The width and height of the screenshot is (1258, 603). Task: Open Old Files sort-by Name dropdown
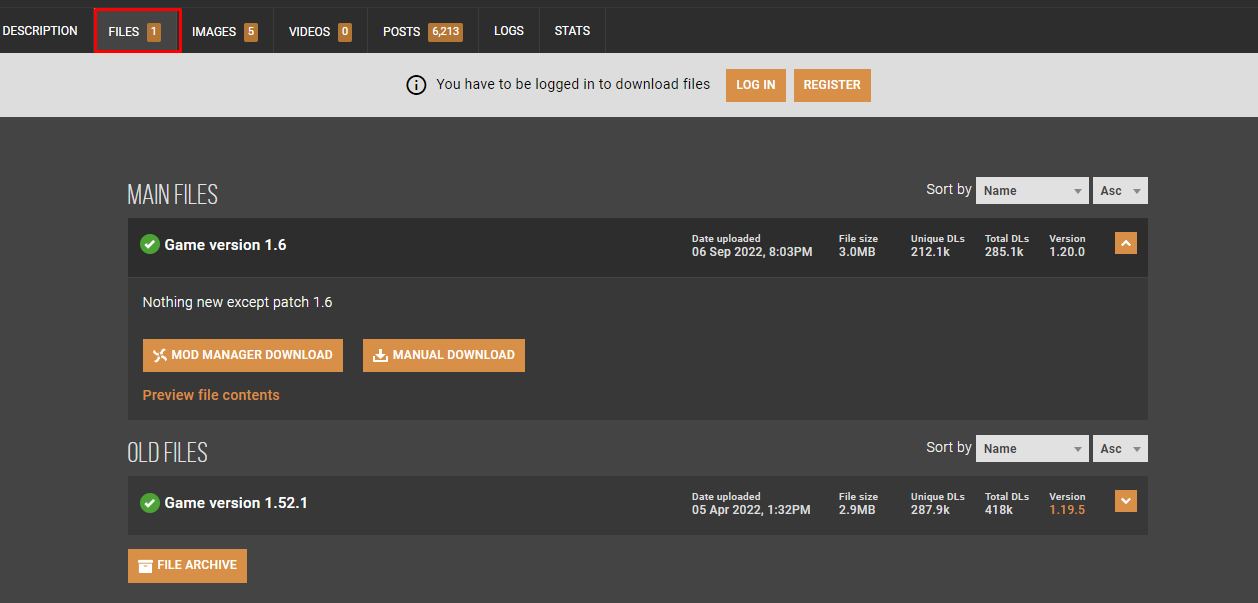tap(1032, 448)
